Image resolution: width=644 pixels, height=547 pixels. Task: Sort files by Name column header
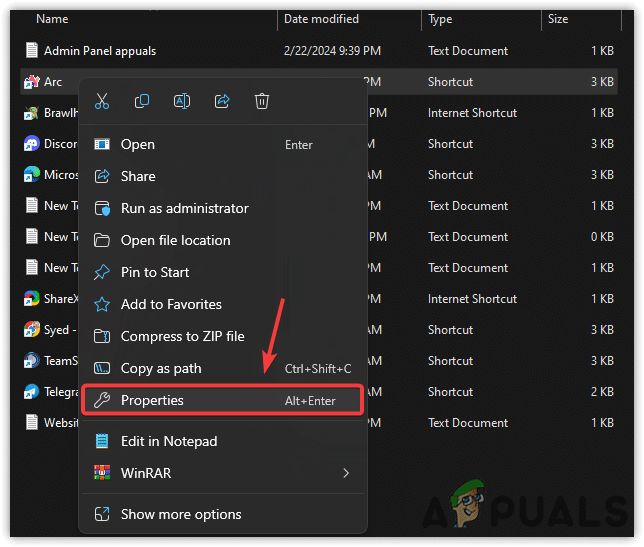[x=52, y=19]
